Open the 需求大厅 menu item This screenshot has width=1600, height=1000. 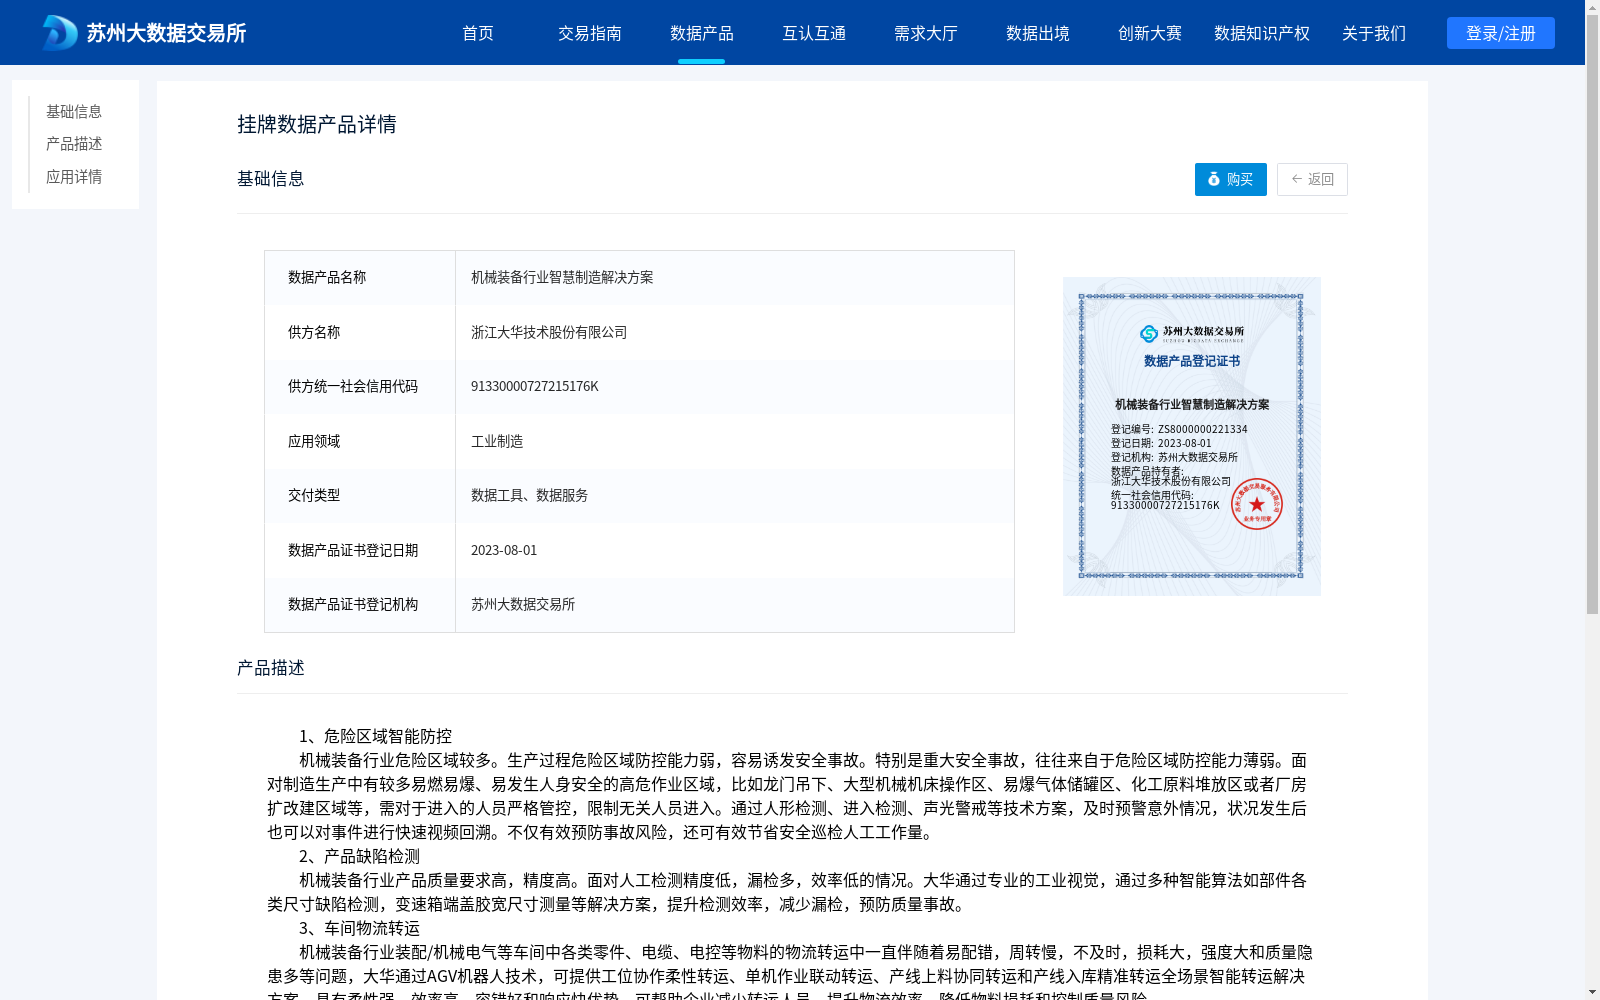(x=926, y=33)
